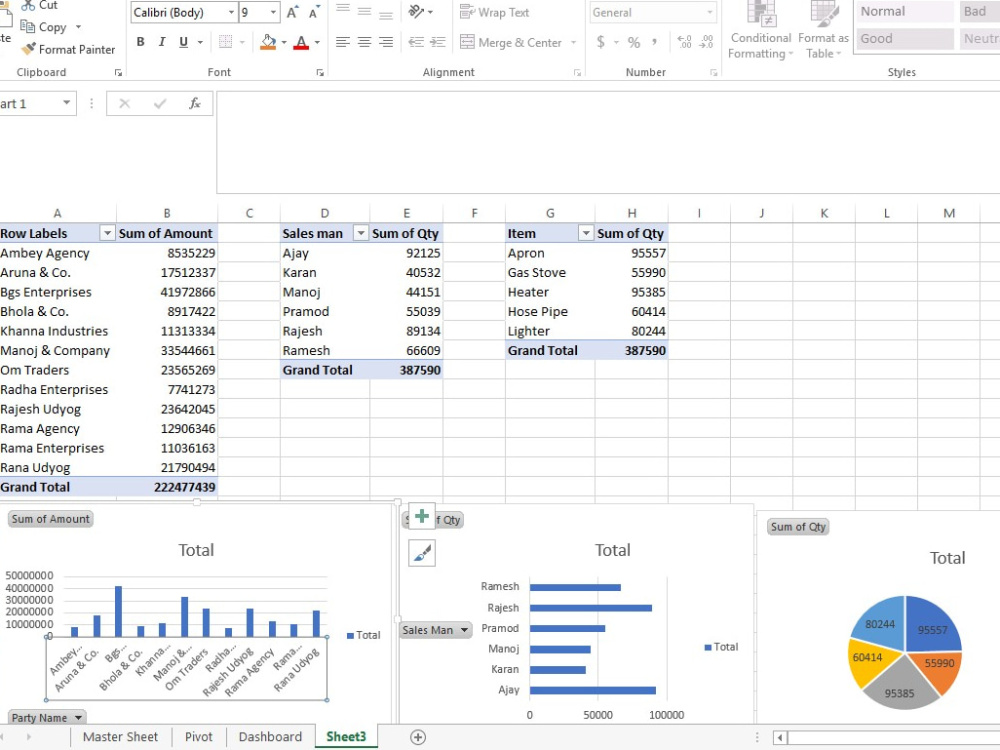Click Merge & Center
The height and width of the screenshot is (750, 1000).
point(511,43)
